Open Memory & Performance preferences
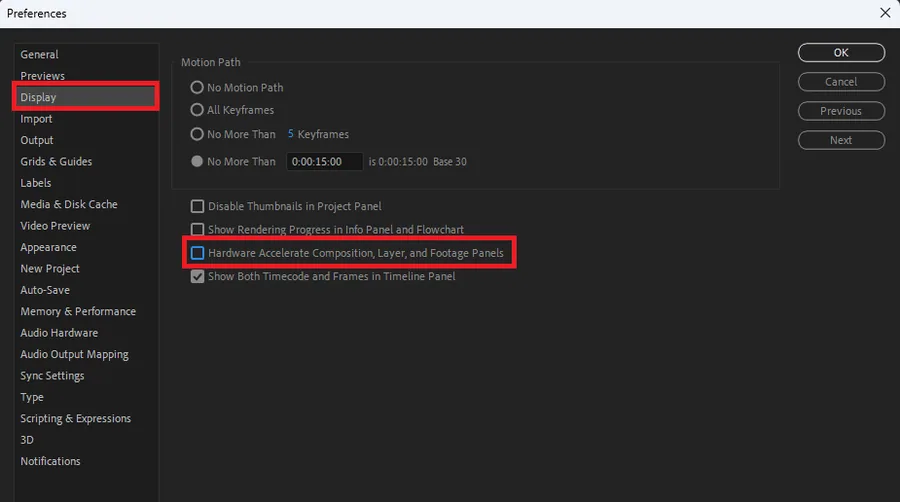Viewport: 900px width, 502px height. (x=78, y=312)
